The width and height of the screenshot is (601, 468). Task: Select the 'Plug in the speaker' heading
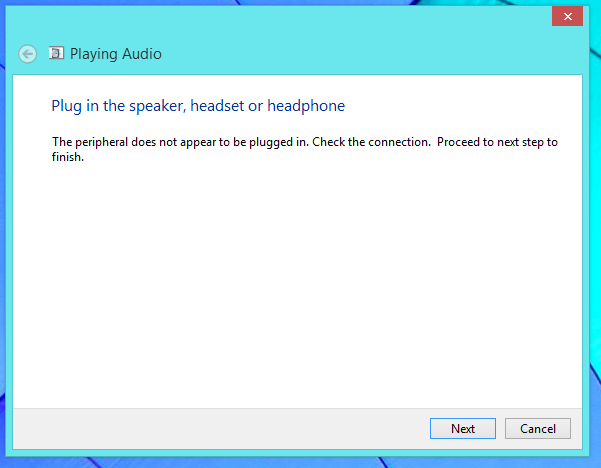tap(198, 106)
